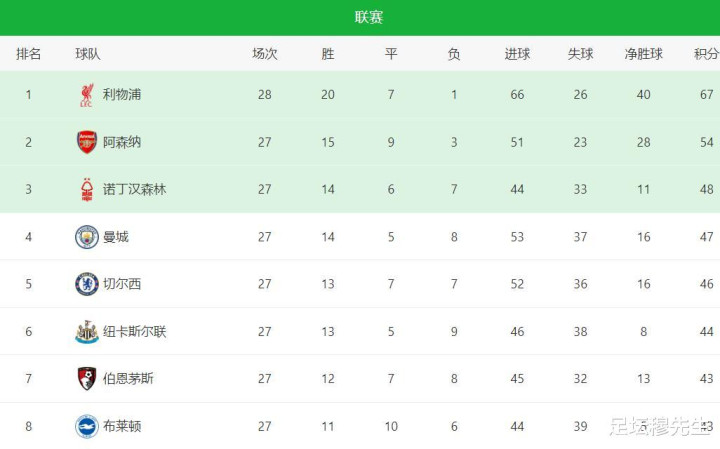The height and width of the screenshot is (449, 720).
Task: Click the Chelsea lion badge icon
Action: (87, 284)
